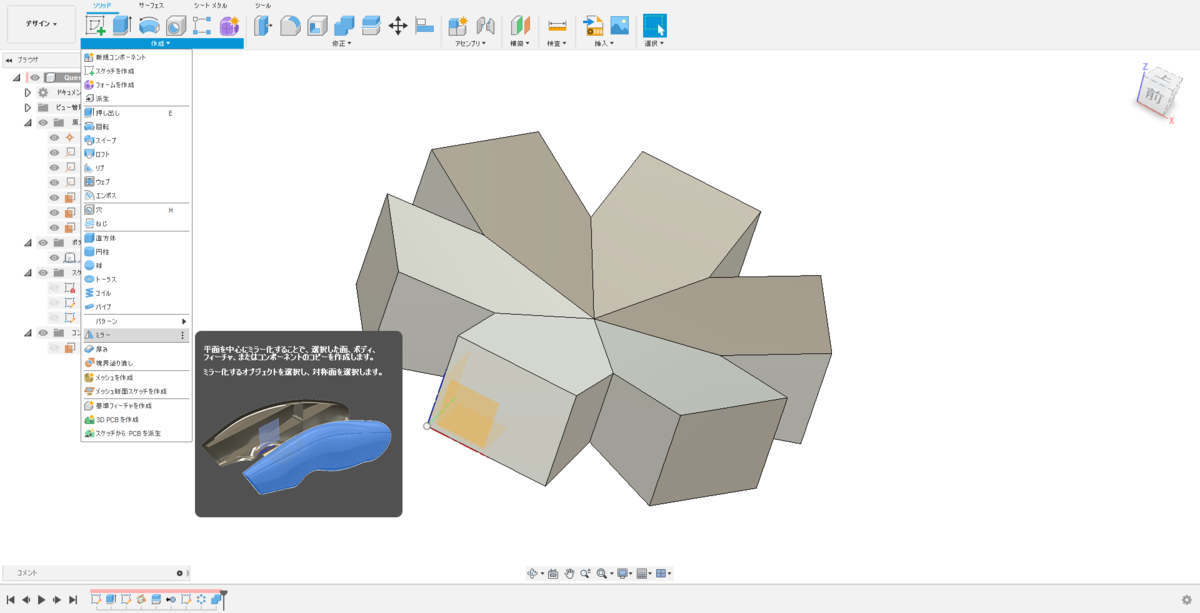
Task: Toggle visibility of the body under Bodies
Action: click(55, 257)
